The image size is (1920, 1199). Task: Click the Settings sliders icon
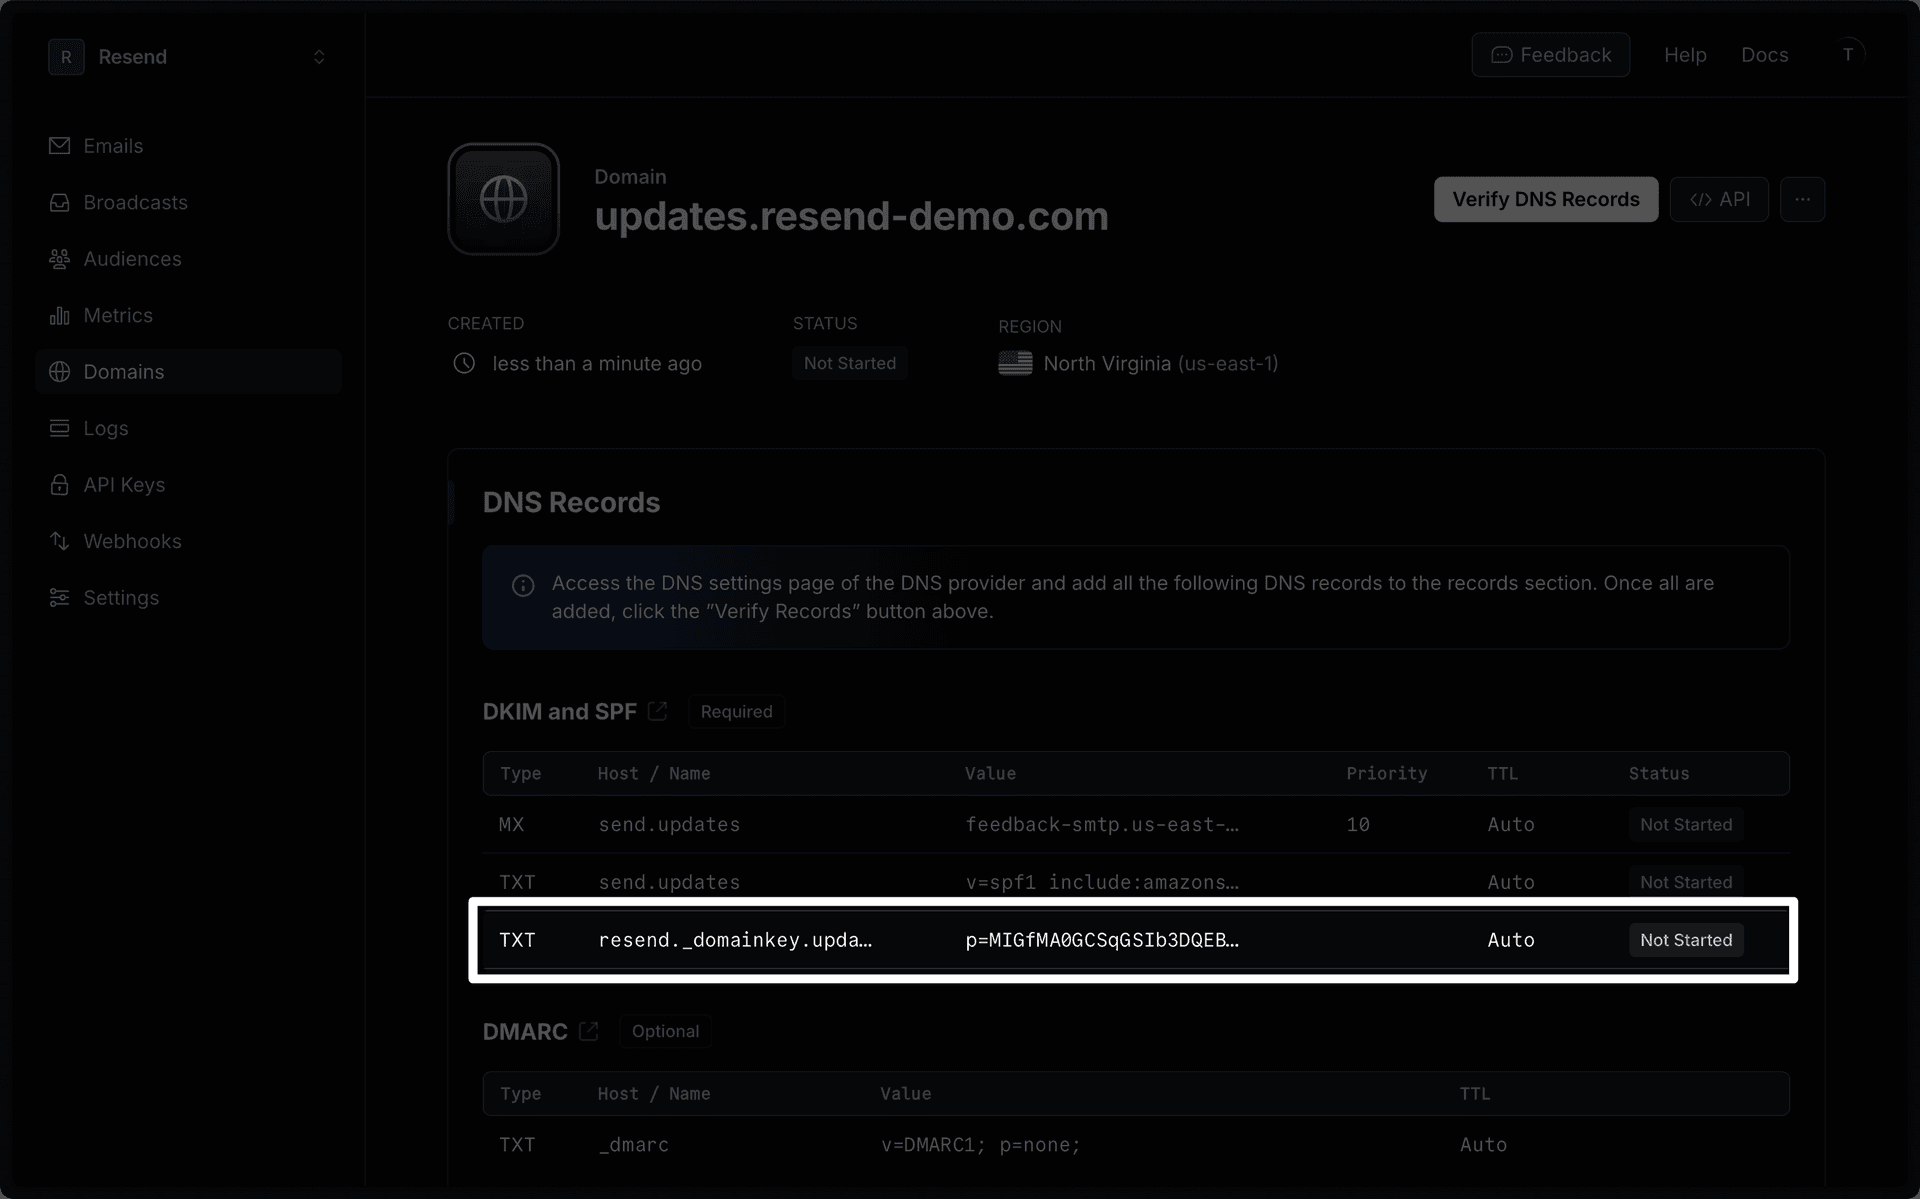(60, 598)
